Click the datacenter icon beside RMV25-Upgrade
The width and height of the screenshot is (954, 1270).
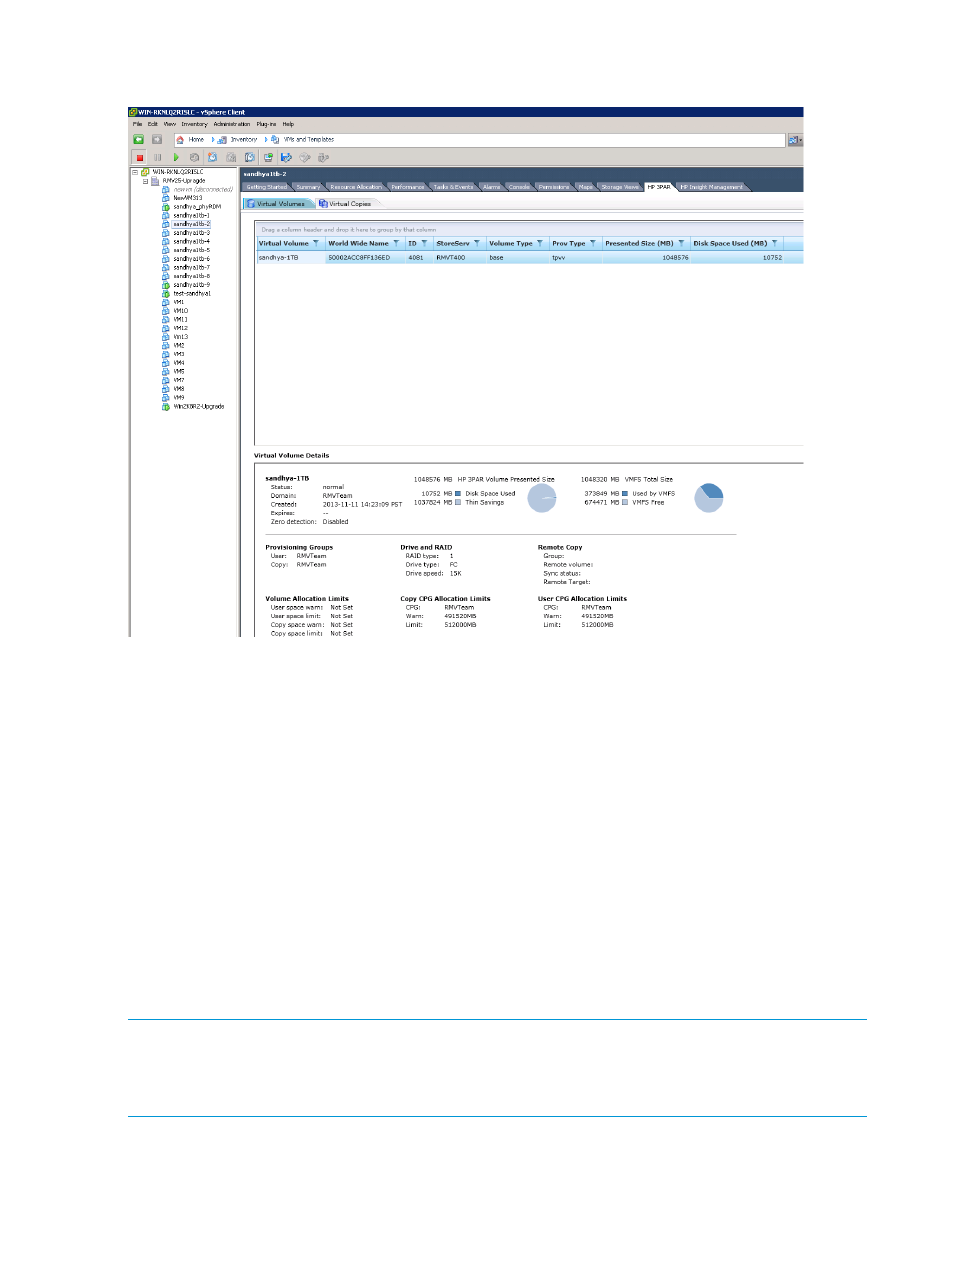156,181
